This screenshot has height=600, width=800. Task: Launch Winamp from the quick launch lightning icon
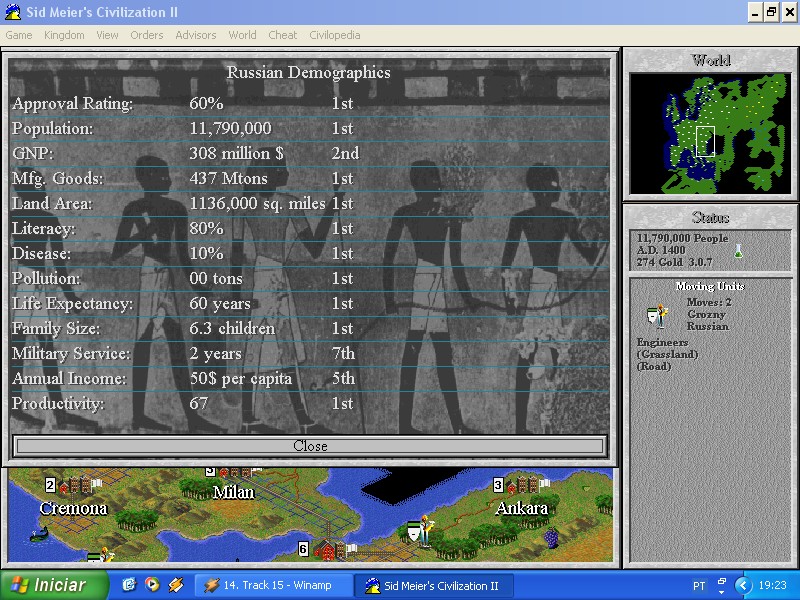coord(176,585)
